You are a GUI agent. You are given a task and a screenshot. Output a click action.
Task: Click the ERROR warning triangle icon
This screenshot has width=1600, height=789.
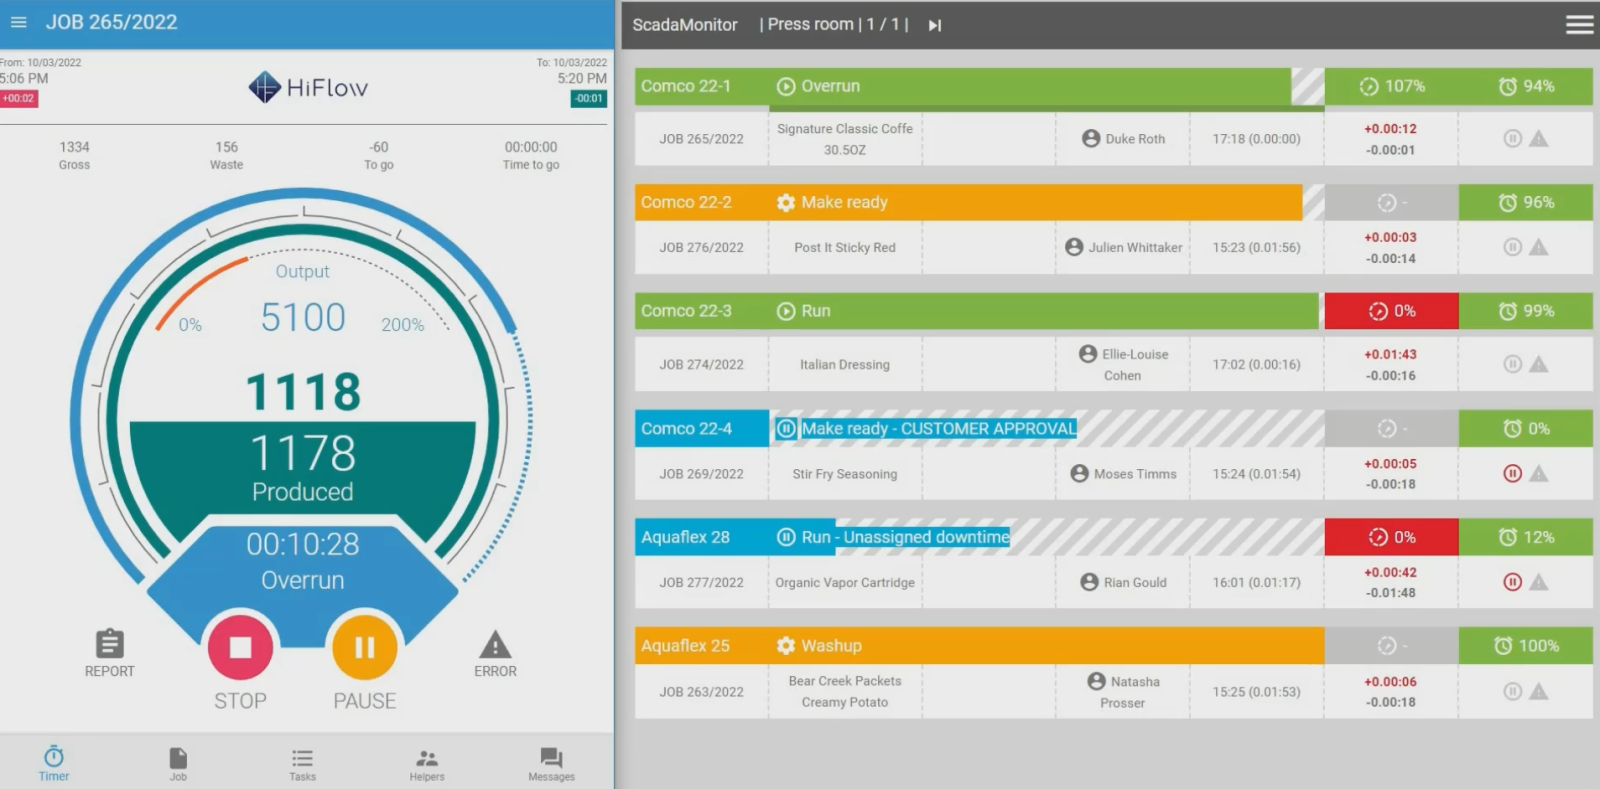click(x=495, y=645)
